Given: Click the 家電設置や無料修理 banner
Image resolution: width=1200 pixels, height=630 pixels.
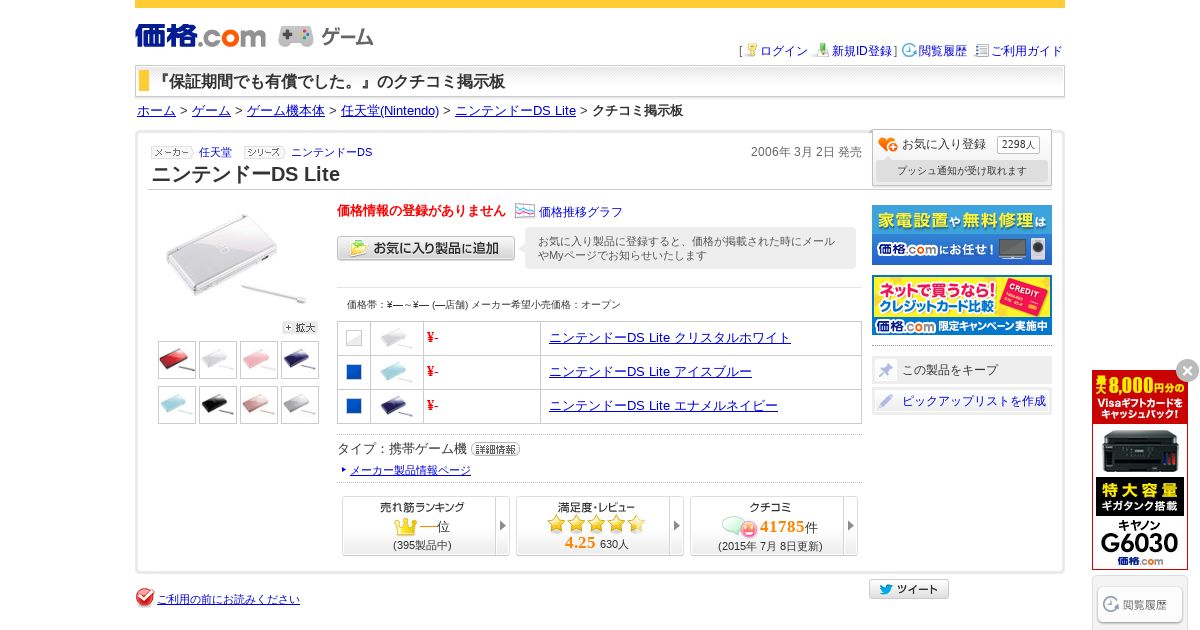Looking at the screenshot, I should pos(962,235).
